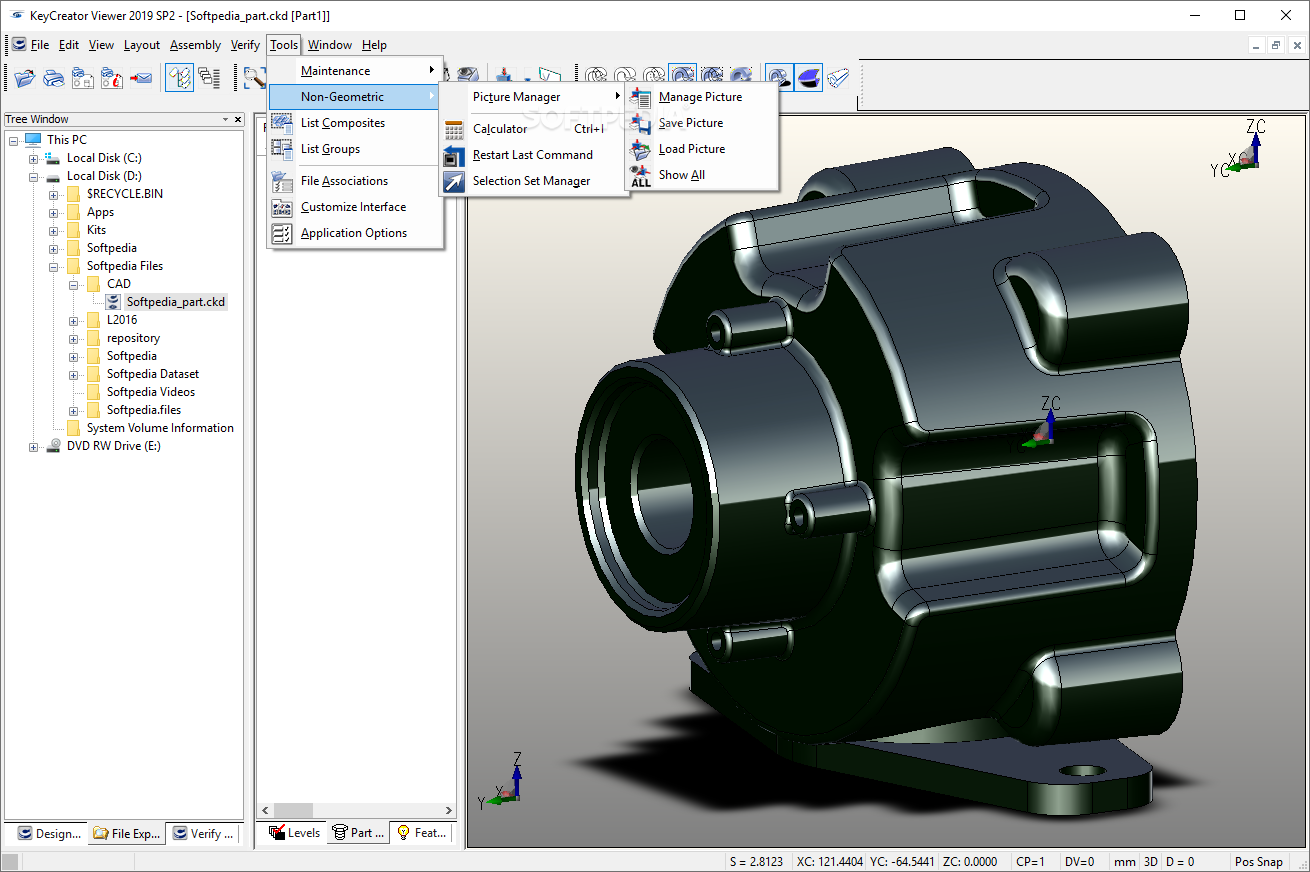Close the Tree Window panel
Viewport: 1310px width, 872px height.
pos(238,119)
